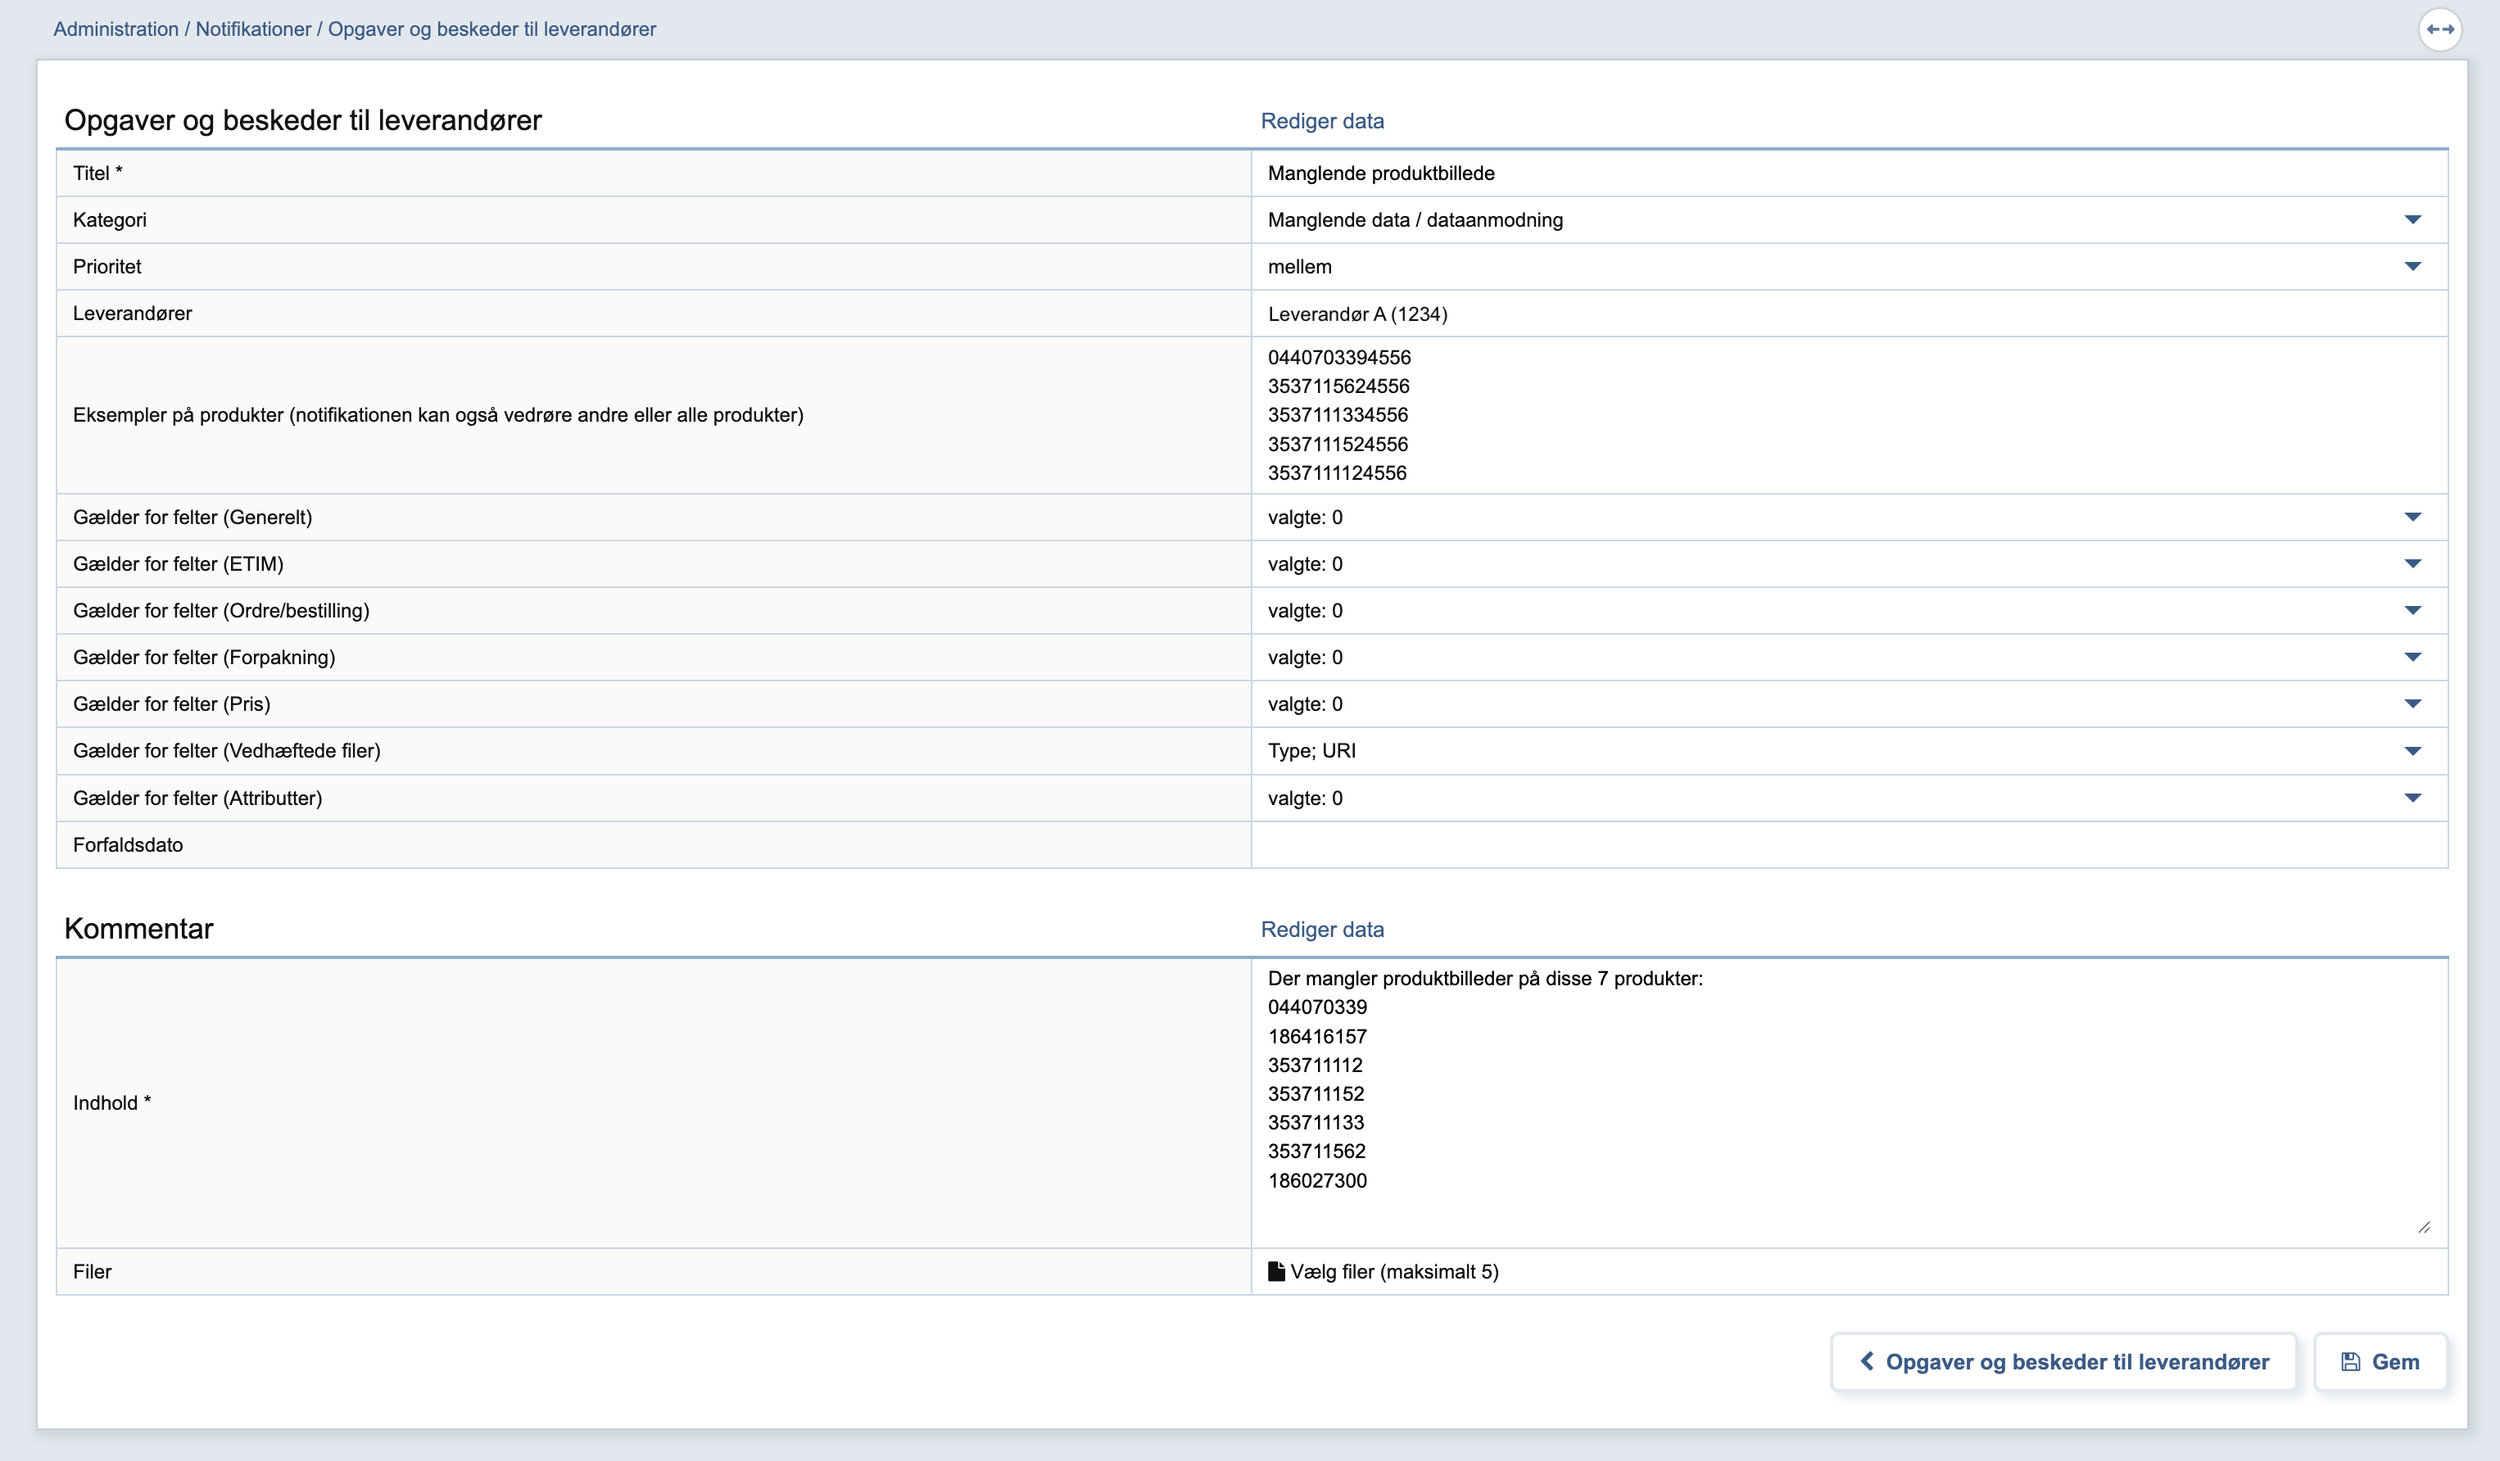Expand Gælder for felter (Generelt) dropdown
This screenshot has width=2500, height=1461.
pyautogui.click(x=2412, y=517)
